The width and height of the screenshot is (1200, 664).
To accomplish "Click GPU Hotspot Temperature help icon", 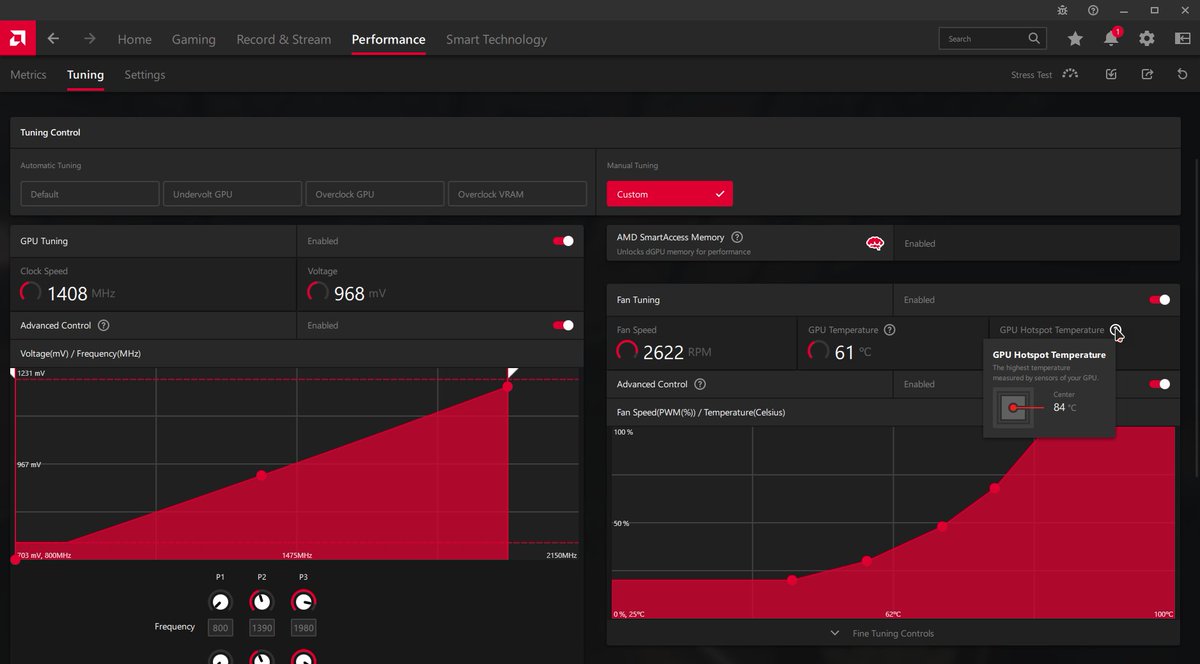I will [x=1115, y=330].
